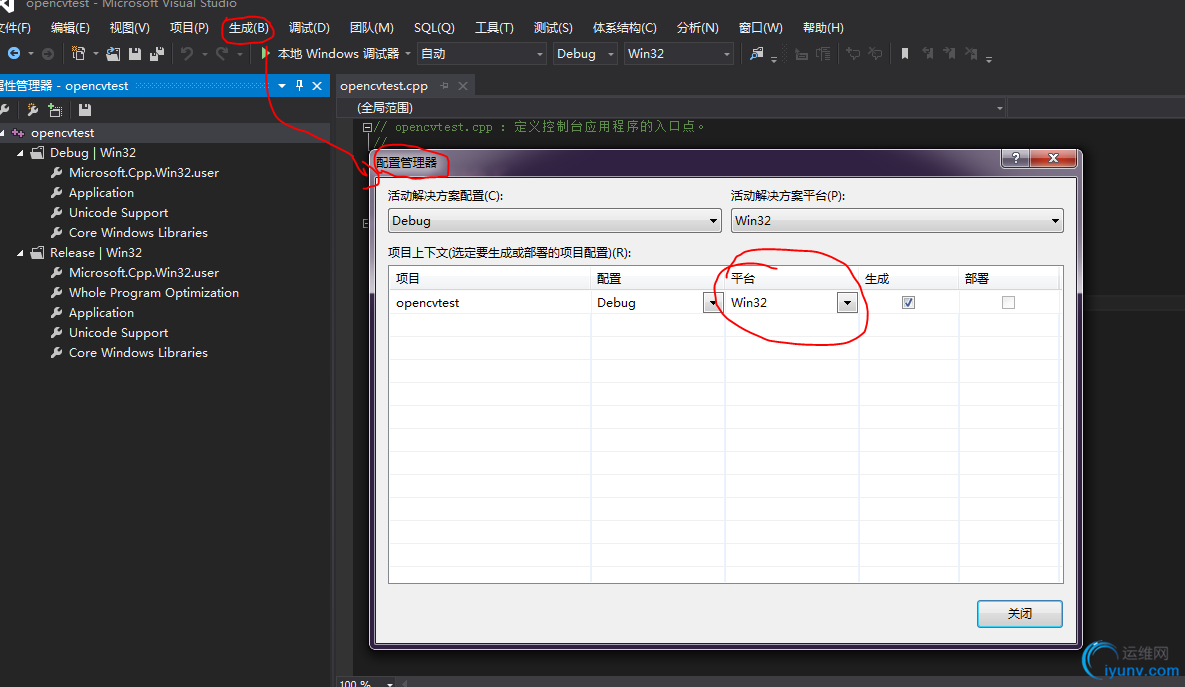Open Property Manager window options dropdown arrow
Screen dimensions: 1185x687
pyautogui.click(x=282, y=86)
